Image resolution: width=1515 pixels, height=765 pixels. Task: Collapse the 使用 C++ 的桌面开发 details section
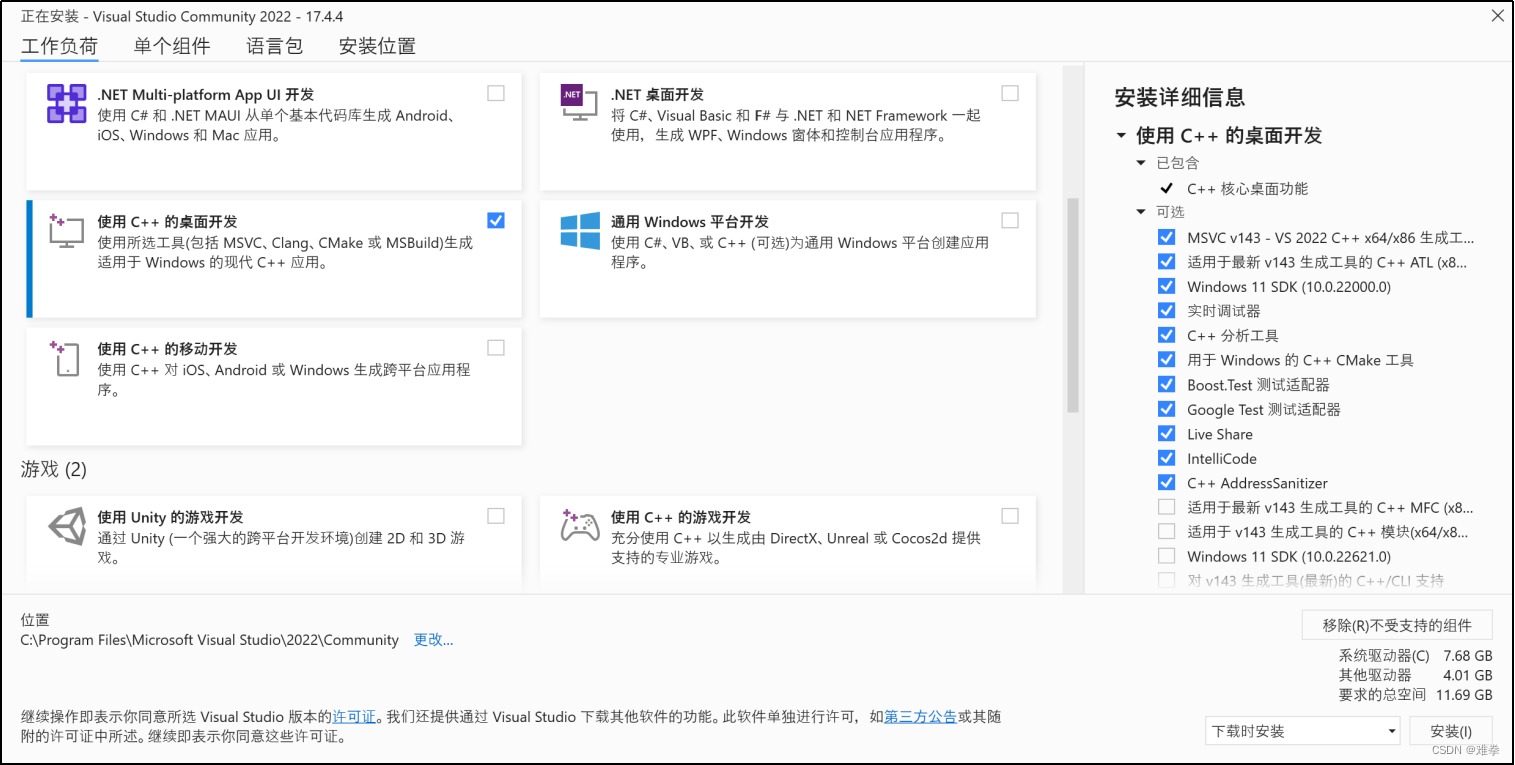point(1121,135)
